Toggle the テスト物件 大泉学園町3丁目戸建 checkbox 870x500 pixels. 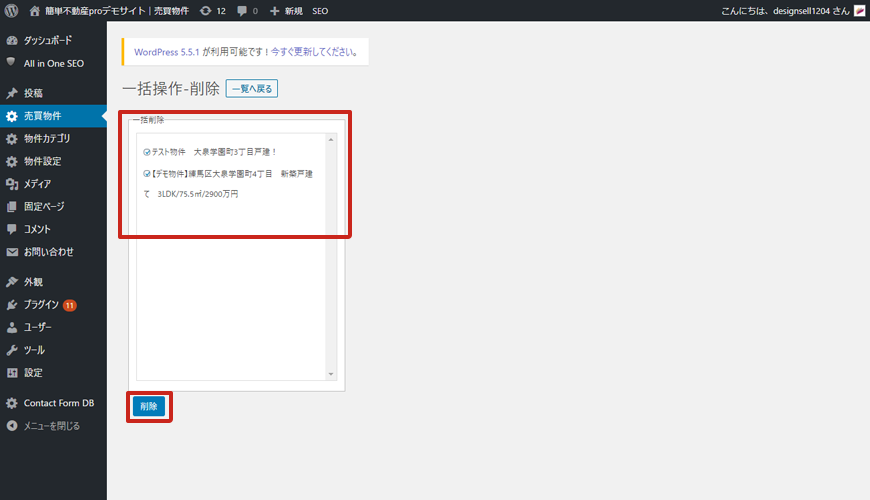pyautogui.click(x=147, y=153)
